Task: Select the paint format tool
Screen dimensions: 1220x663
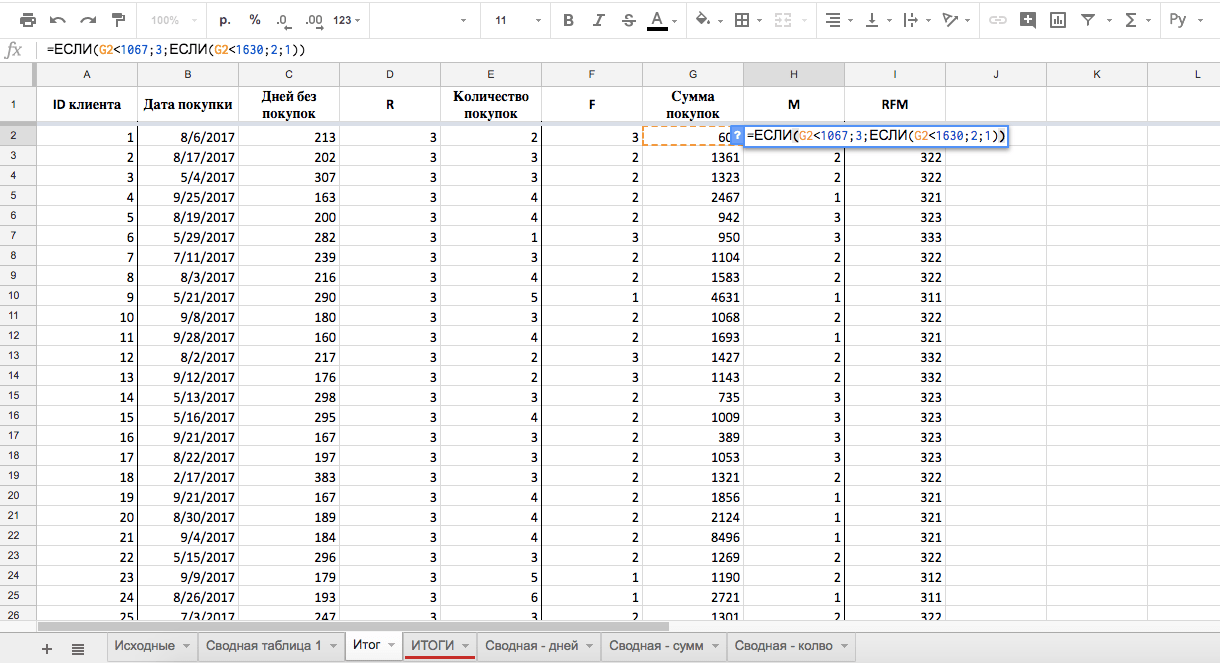Action: click(x=119, y=20)
